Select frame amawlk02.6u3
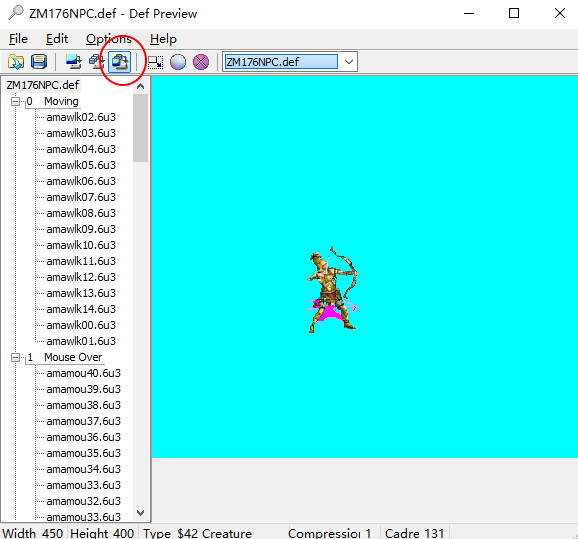The height and width of the screenshot is (539, 578). [81, 117]
